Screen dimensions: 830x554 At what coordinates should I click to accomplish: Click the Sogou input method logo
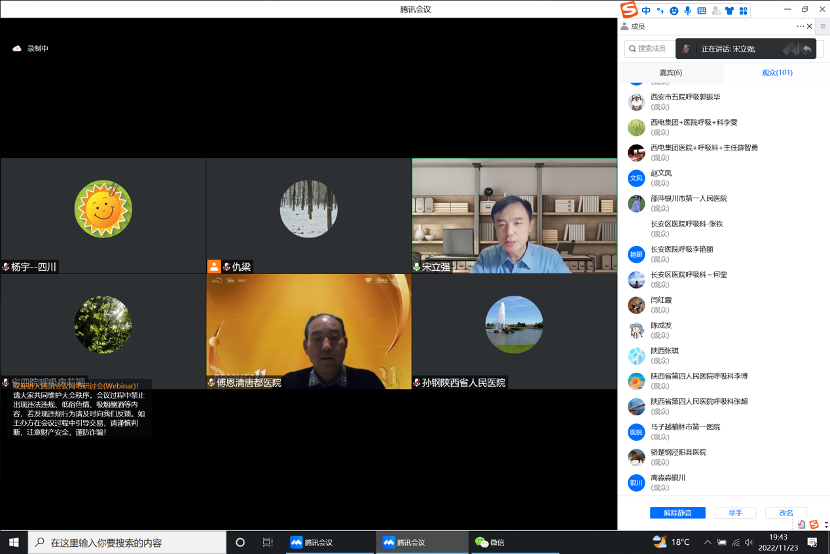click(x=629, y=10)
